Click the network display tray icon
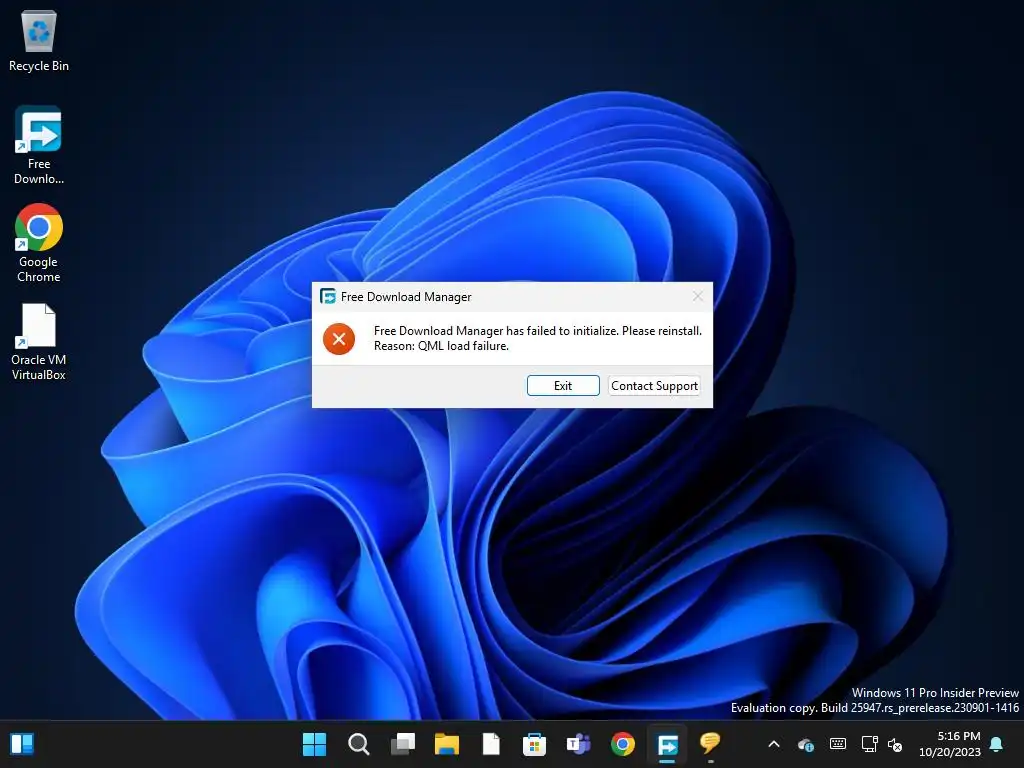The height and width of the screenshot is (768, 1024). coord(869,744)
